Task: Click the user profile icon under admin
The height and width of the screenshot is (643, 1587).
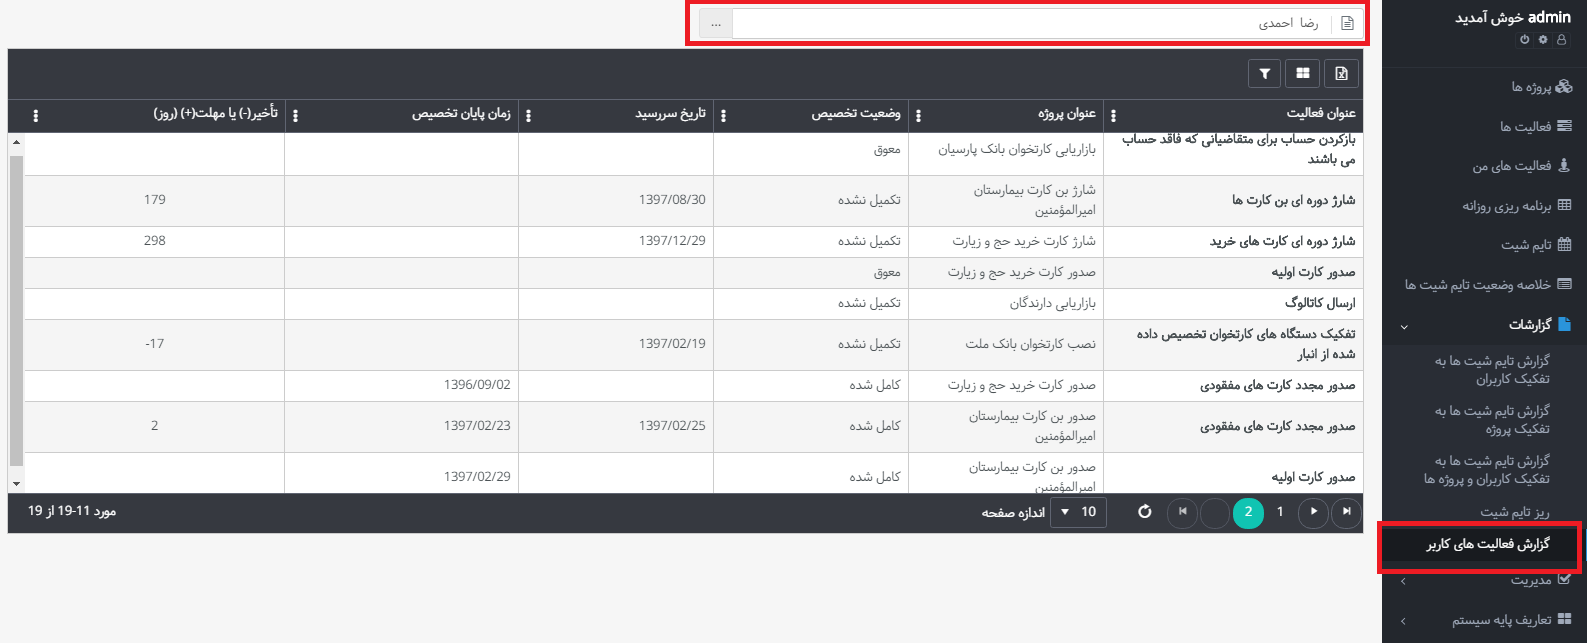Action: point(1562,40)
